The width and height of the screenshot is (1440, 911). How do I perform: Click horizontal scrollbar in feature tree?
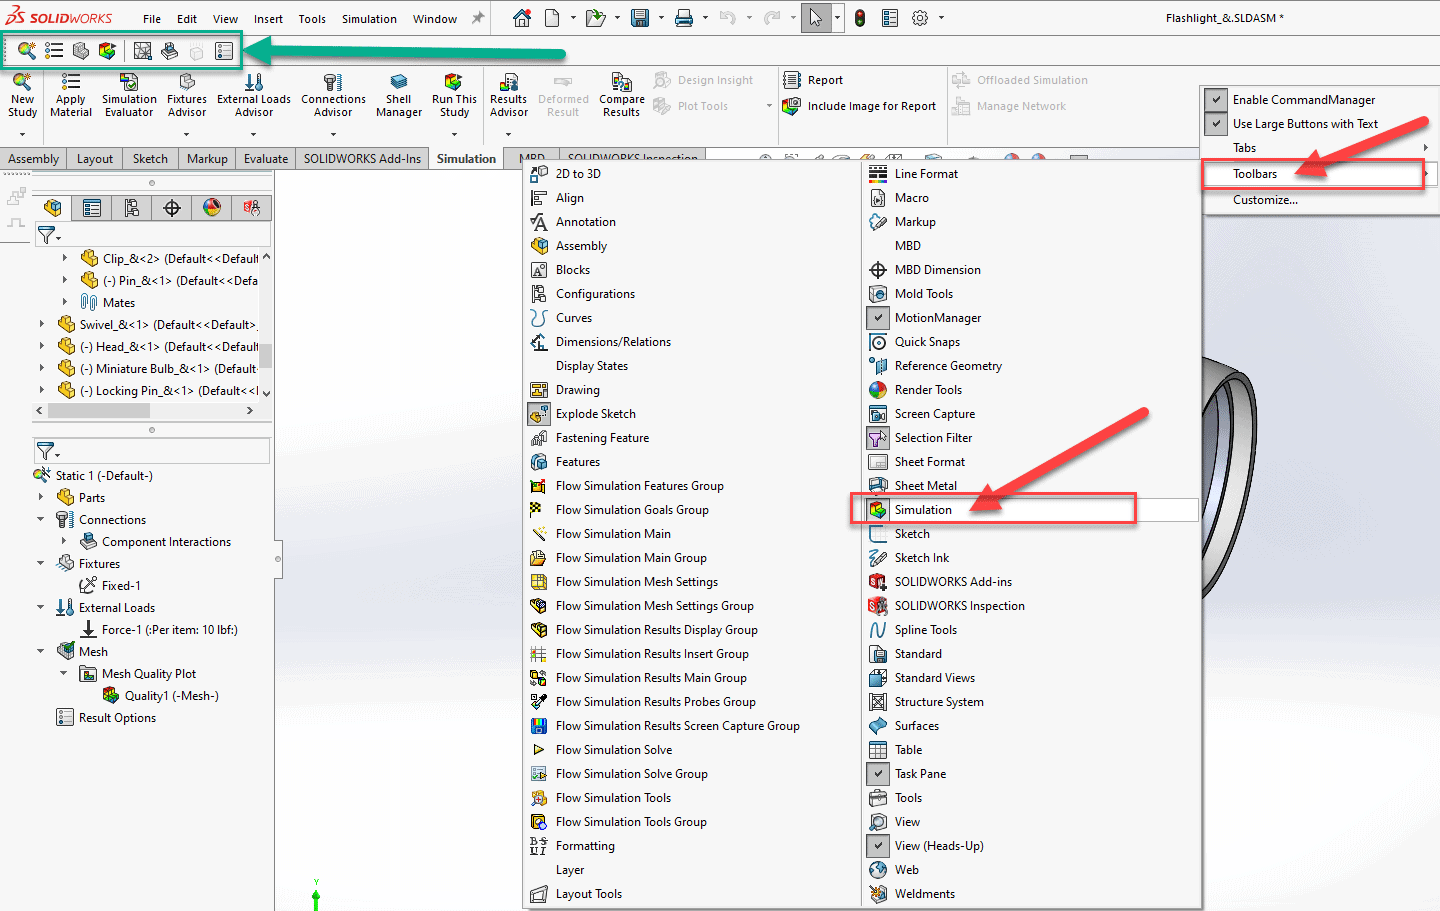point(98,410)
